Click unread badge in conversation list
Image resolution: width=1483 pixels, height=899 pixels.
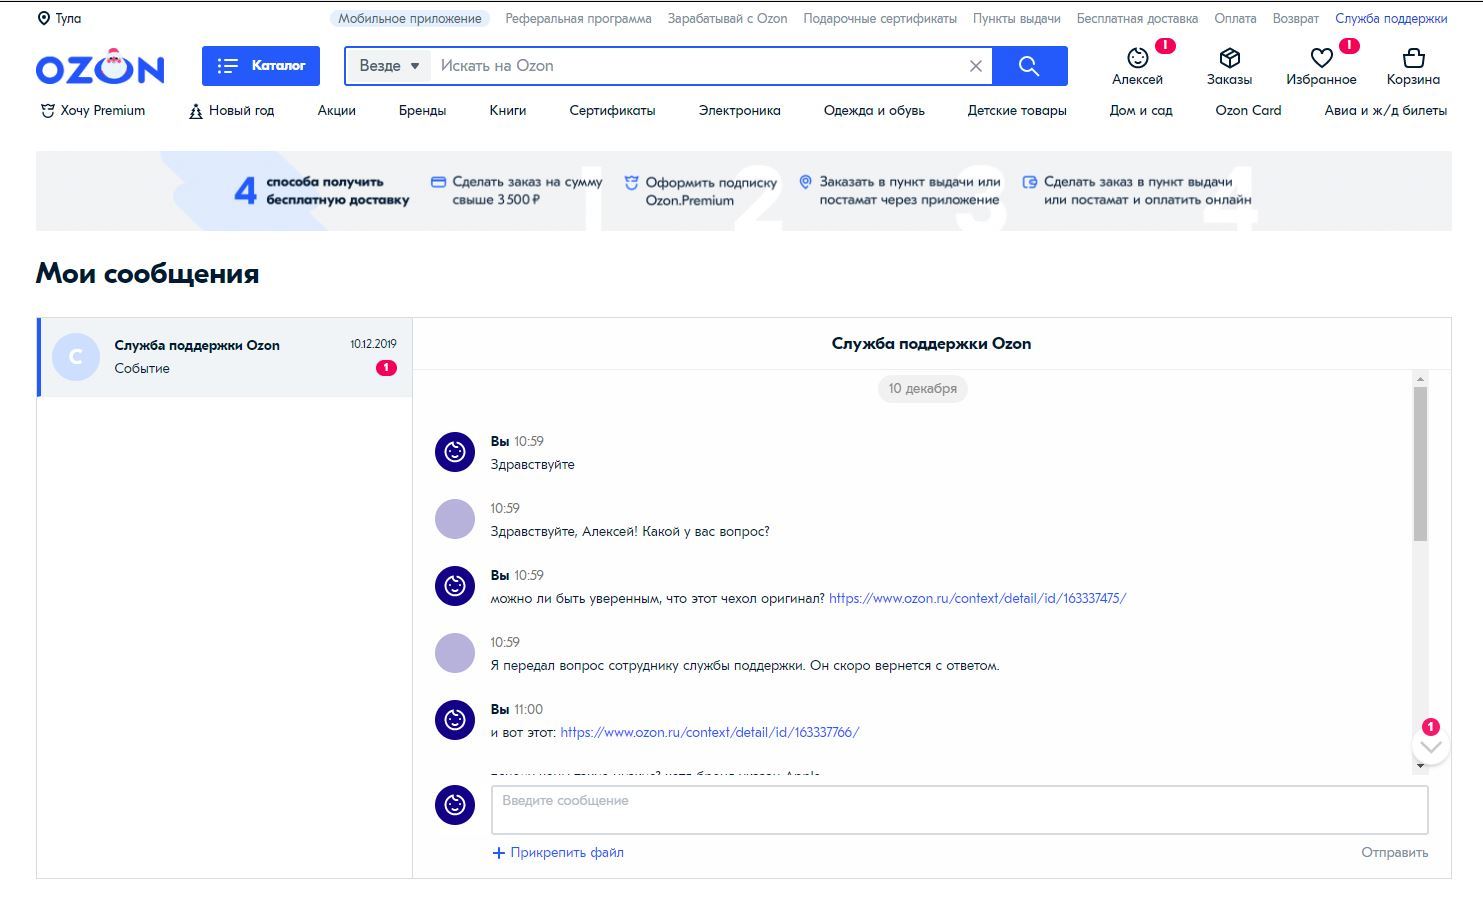tap(386, 368)
